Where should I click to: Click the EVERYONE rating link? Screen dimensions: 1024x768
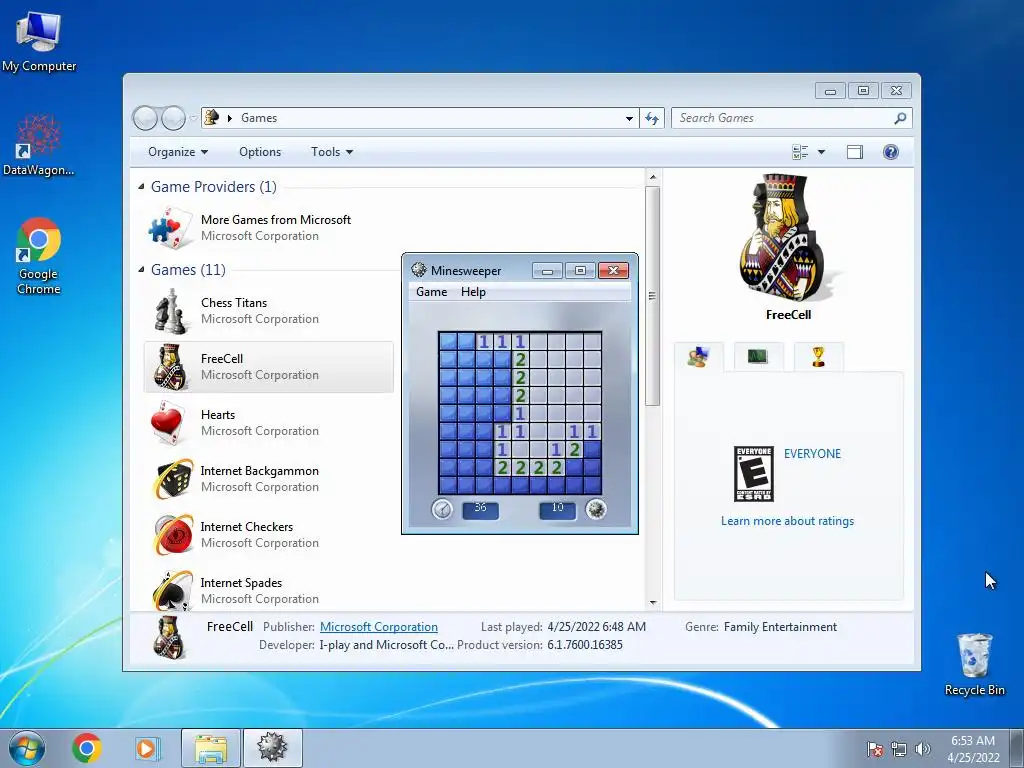[x=812, y=454]
